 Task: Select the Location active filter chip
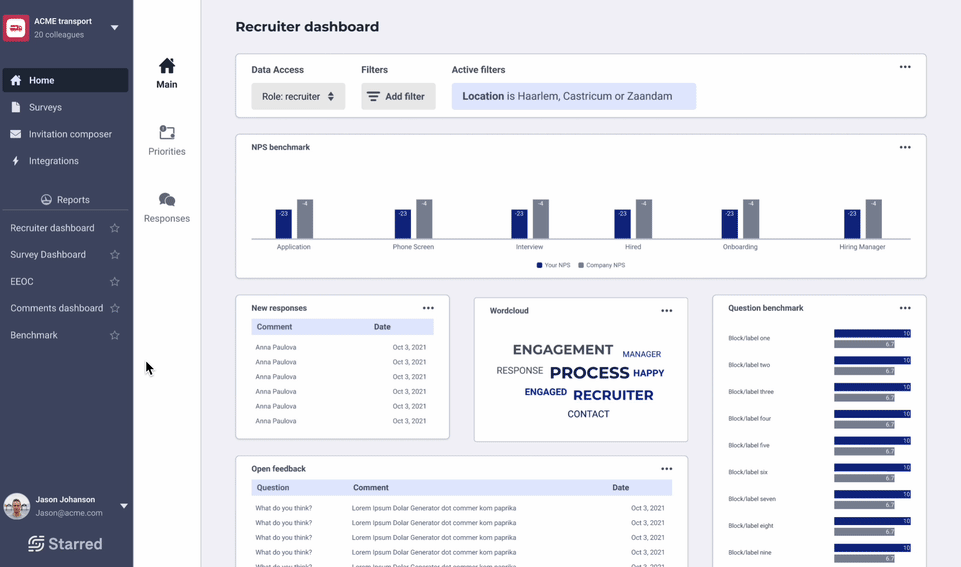click(x=574, y=96)
